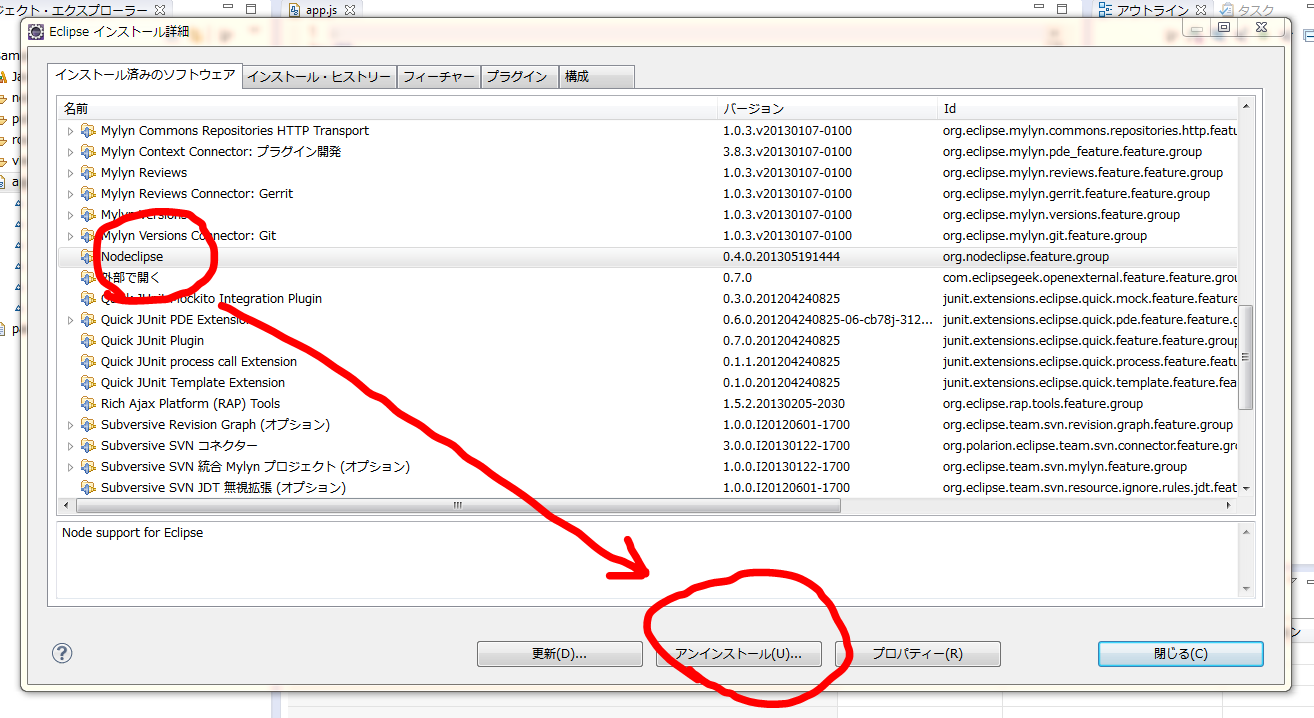Click the Quick JUnit Template Extension icon

coord(88,383)
